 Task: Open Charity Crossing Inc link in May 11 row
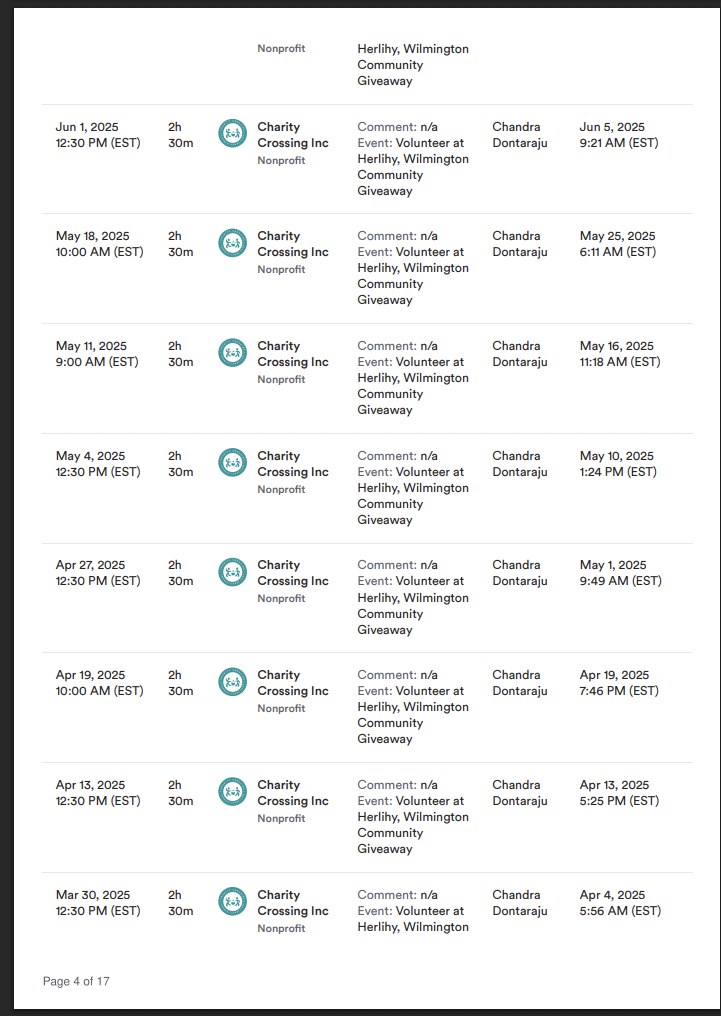[x=292, y=354]
